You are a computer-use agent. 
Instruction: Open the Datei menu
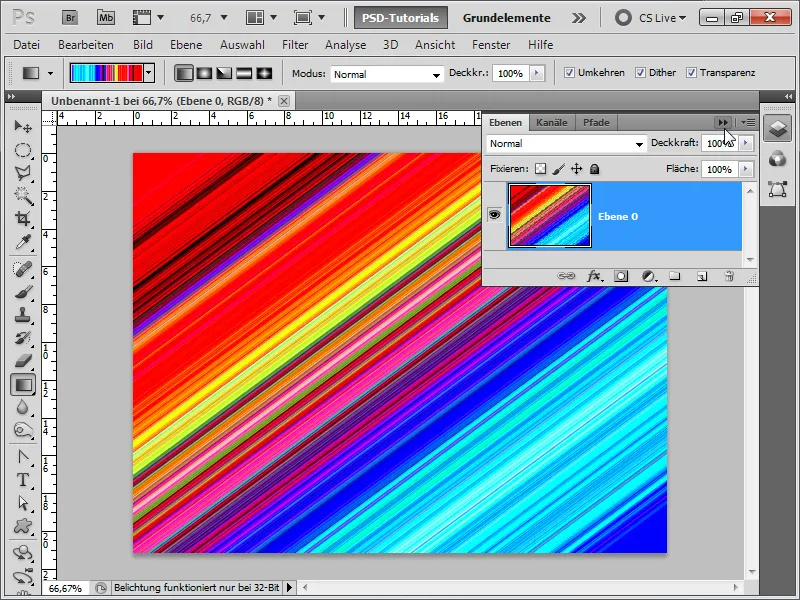coord(27,45)
